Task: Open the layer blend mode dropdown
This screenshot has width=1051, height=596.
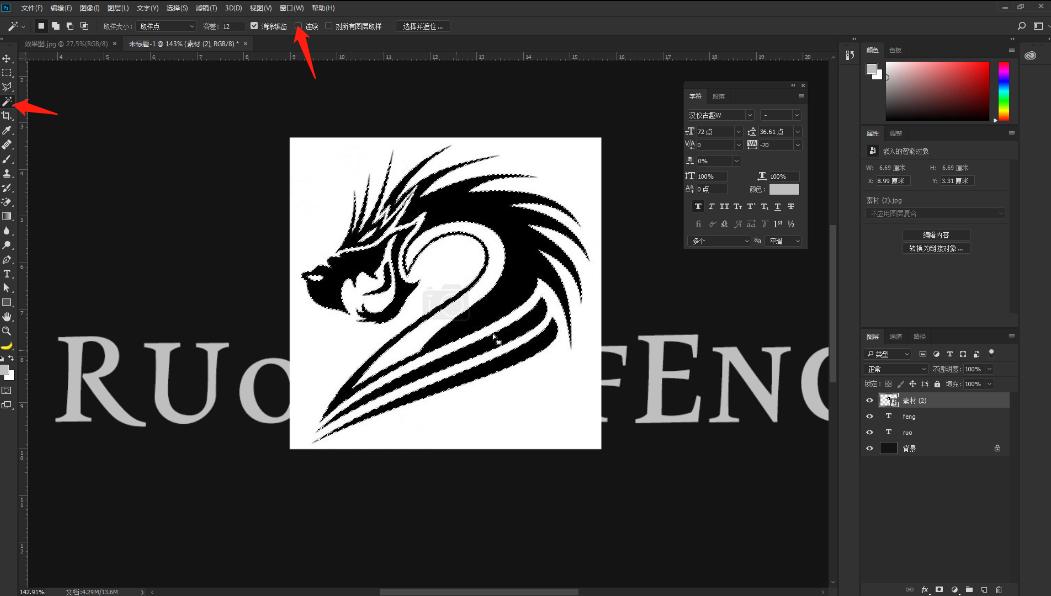Action: coord(896,369)
